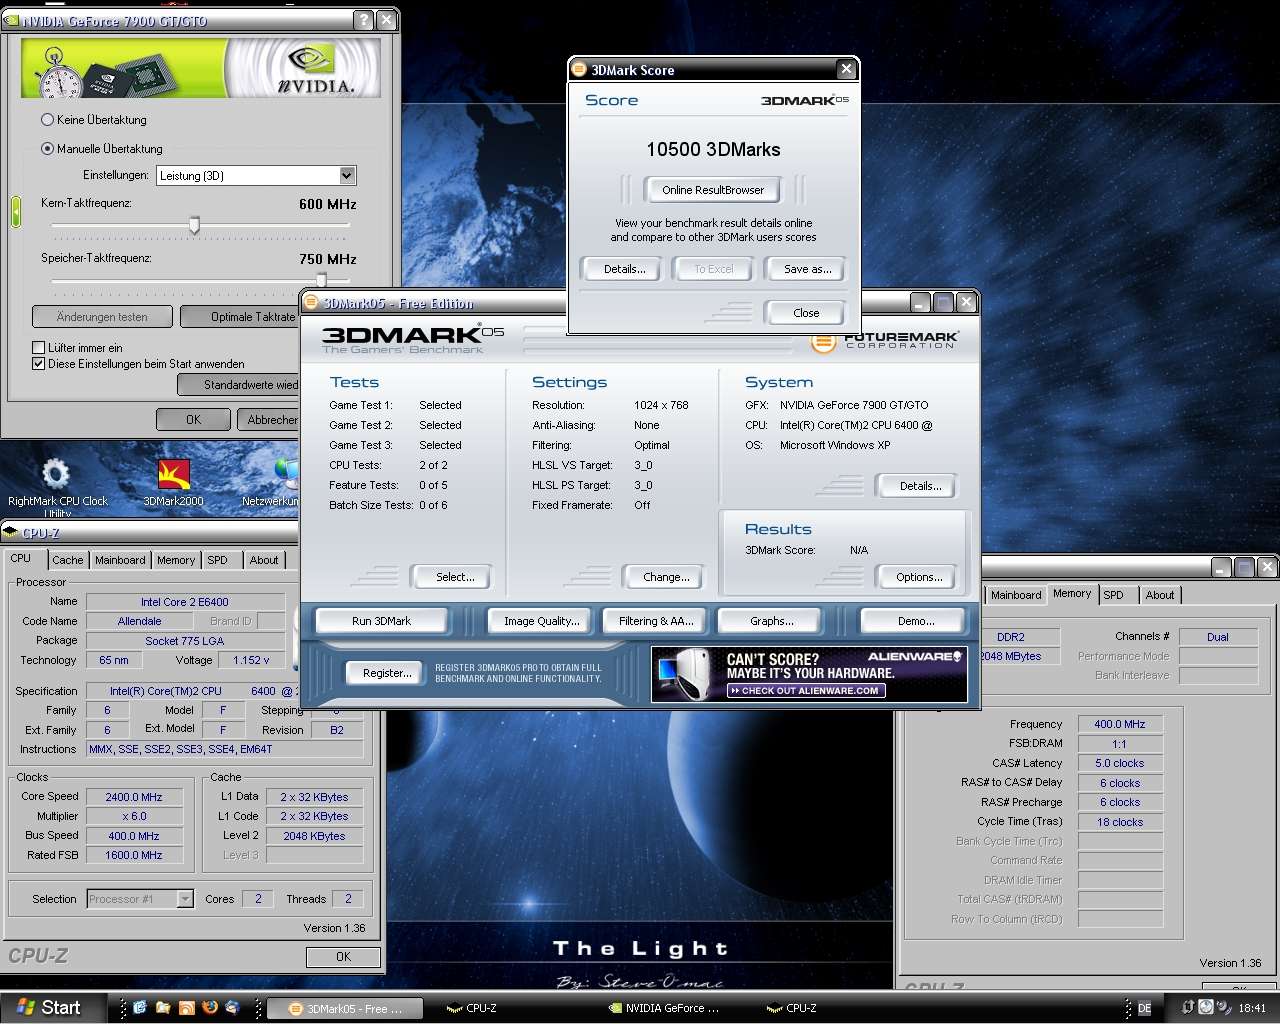Image resolution: width=1280 pixels, height=1024 pixels.
Task: Click the Alienware advertisement banner
Action: 809,673
